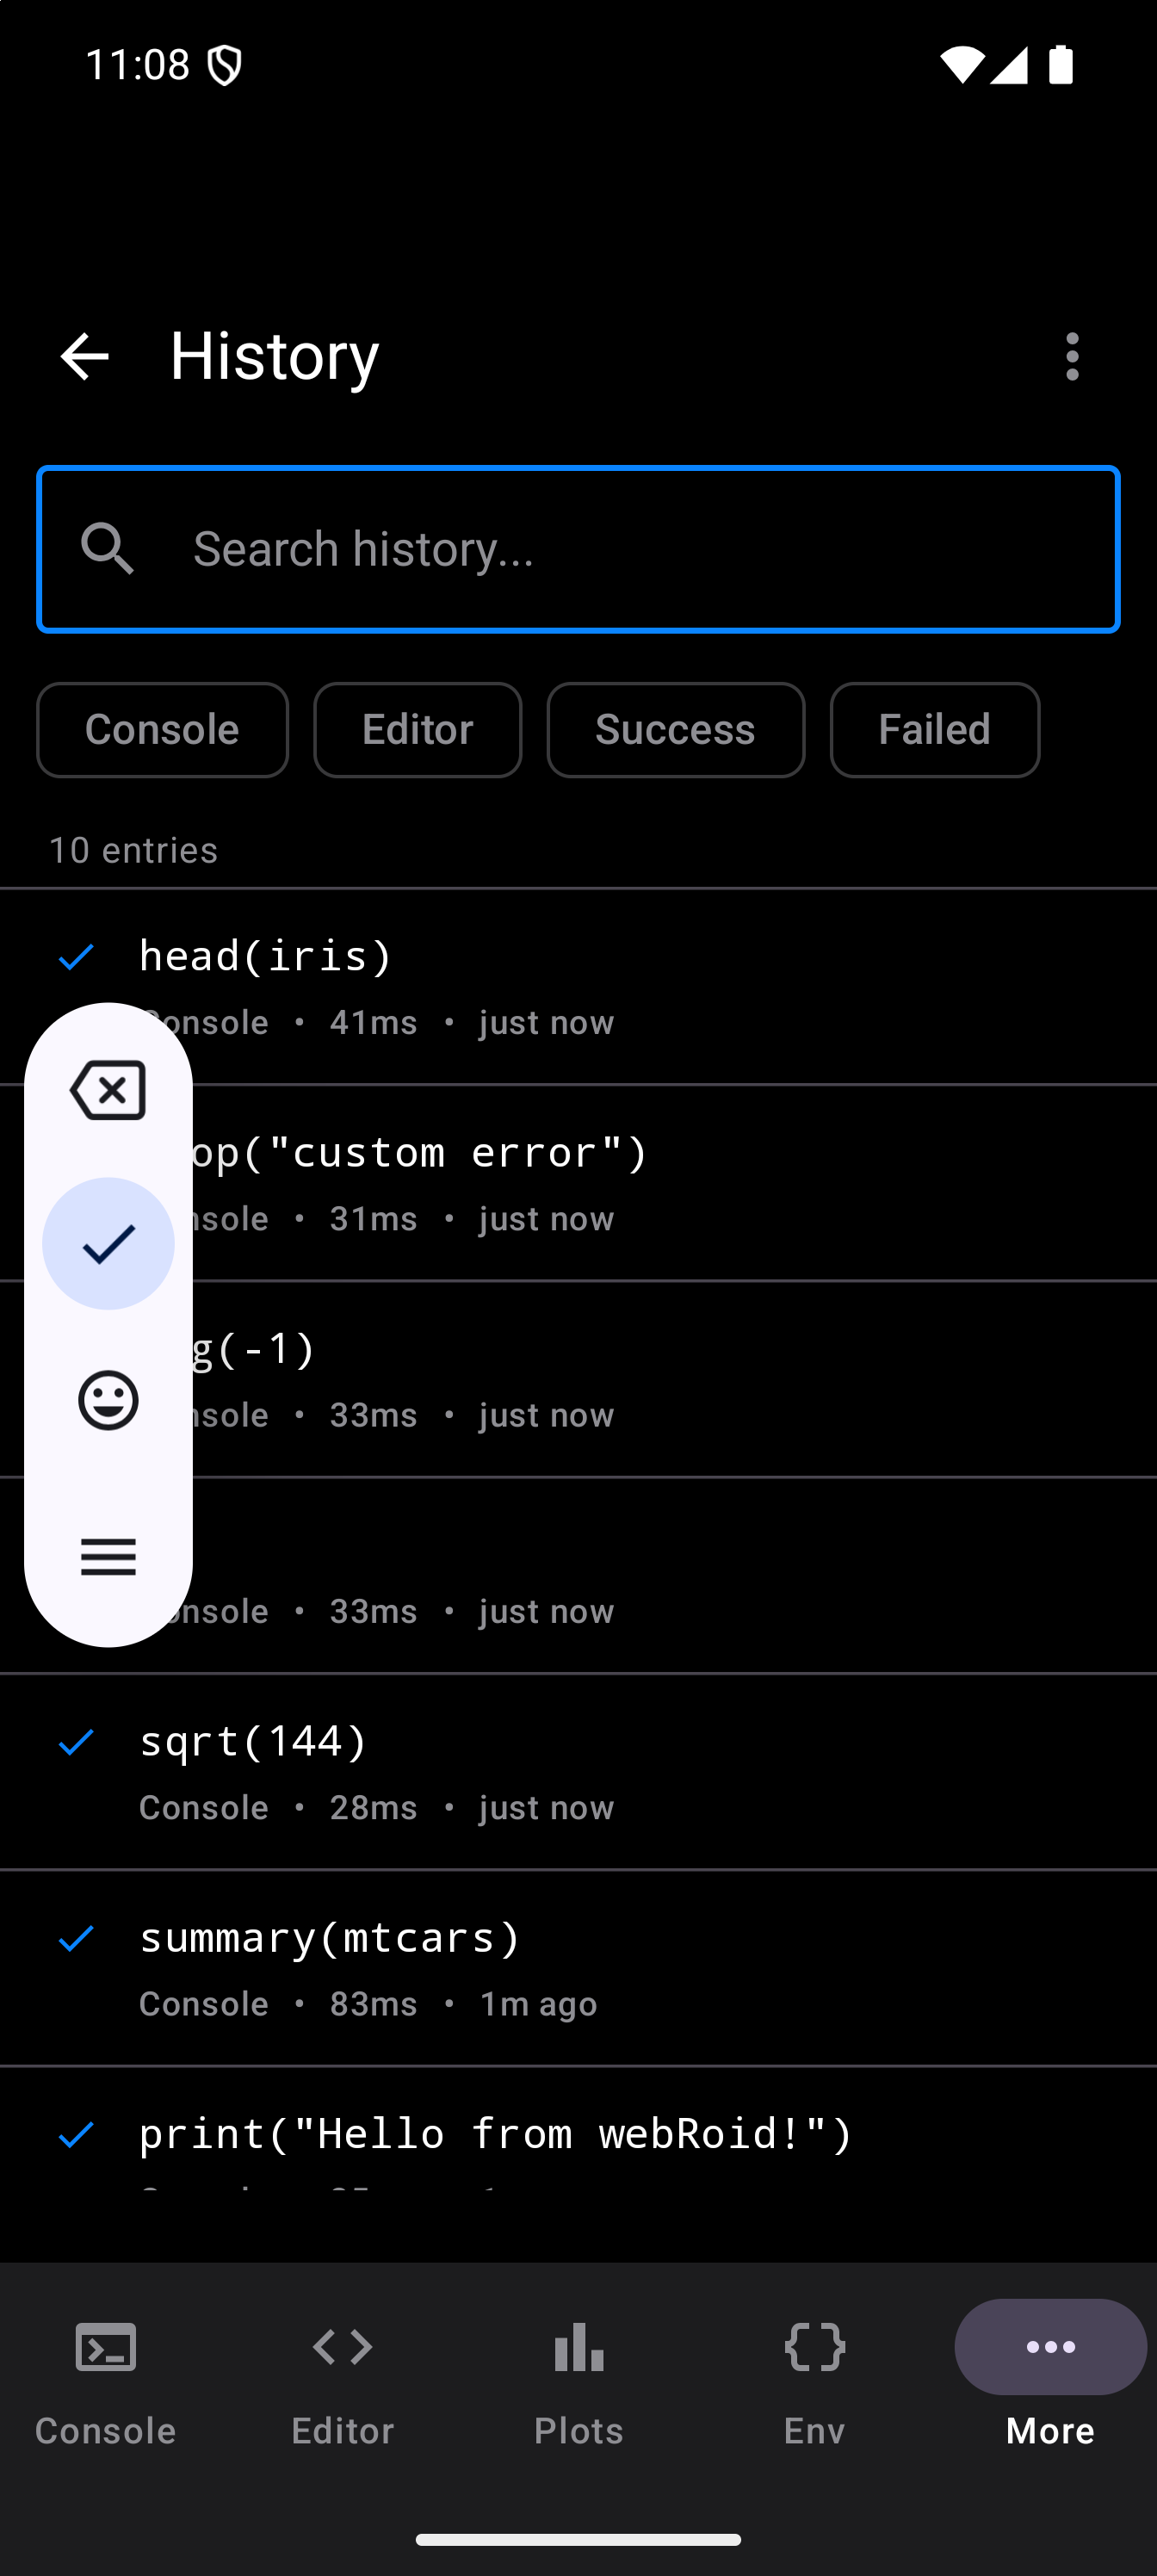Tap the search magnifier icon
The height and width of the screenshot is (2576, 1157).
pyautogui.click(x=108, y=549)
